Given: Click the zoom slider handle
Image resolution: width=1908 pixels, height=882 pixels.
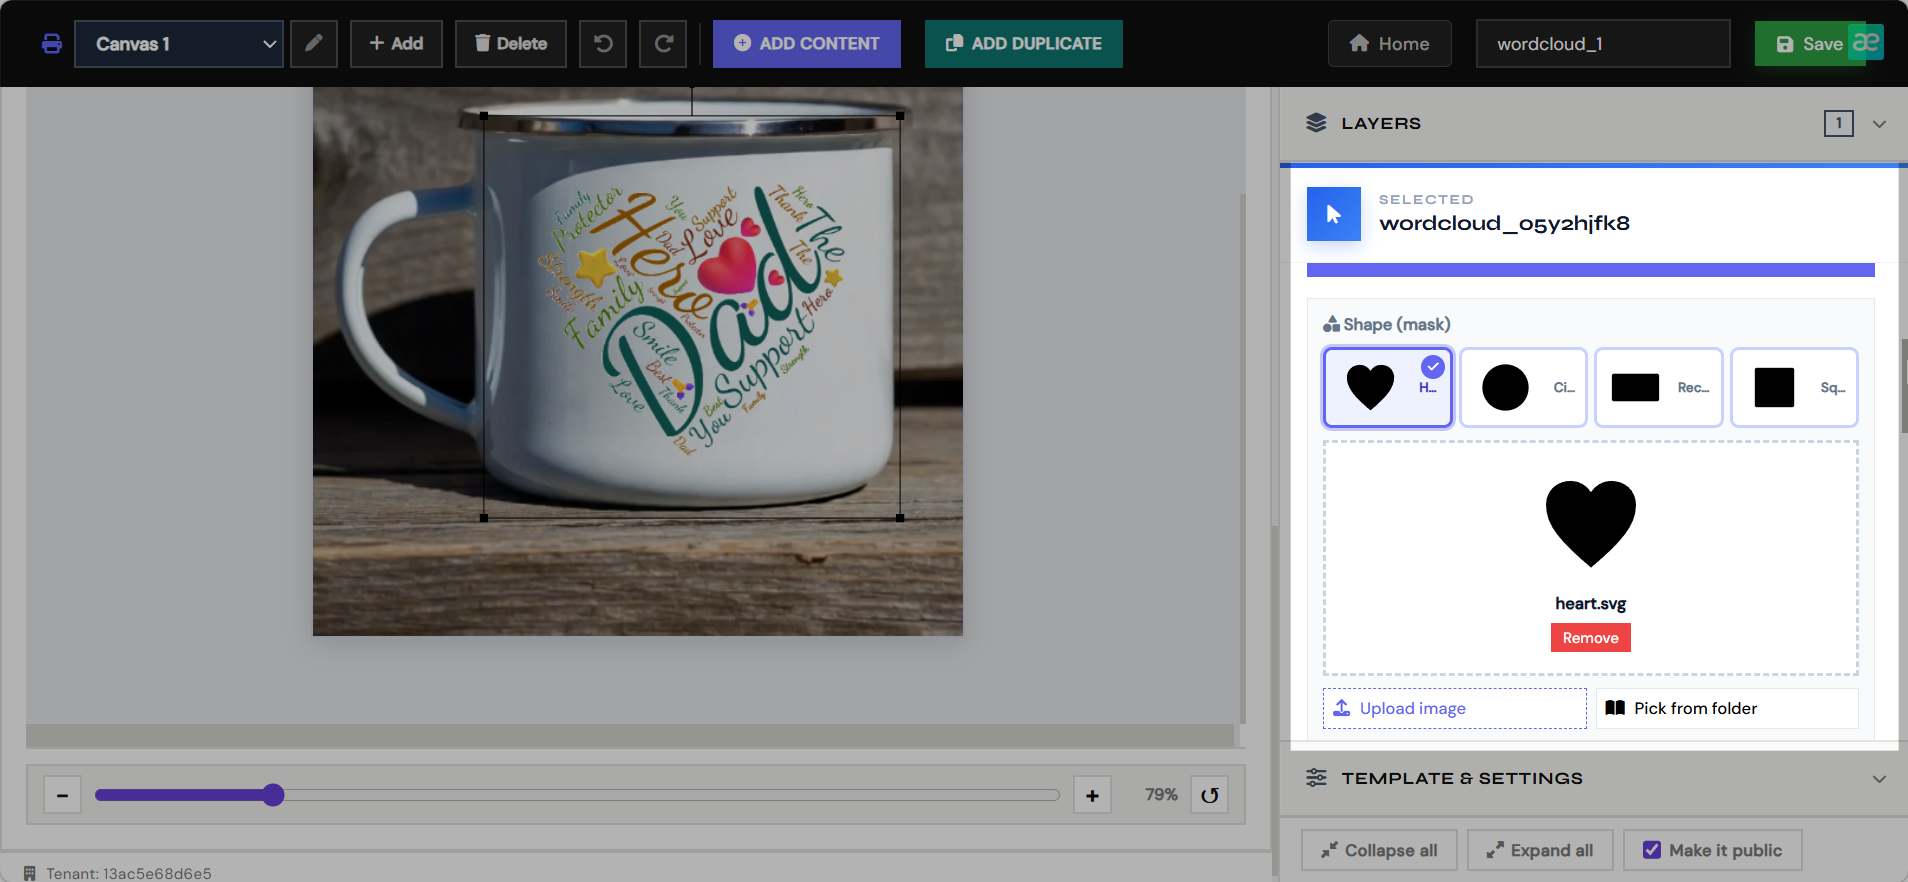Looking at the screenshot, I should [x=273, y=795].
